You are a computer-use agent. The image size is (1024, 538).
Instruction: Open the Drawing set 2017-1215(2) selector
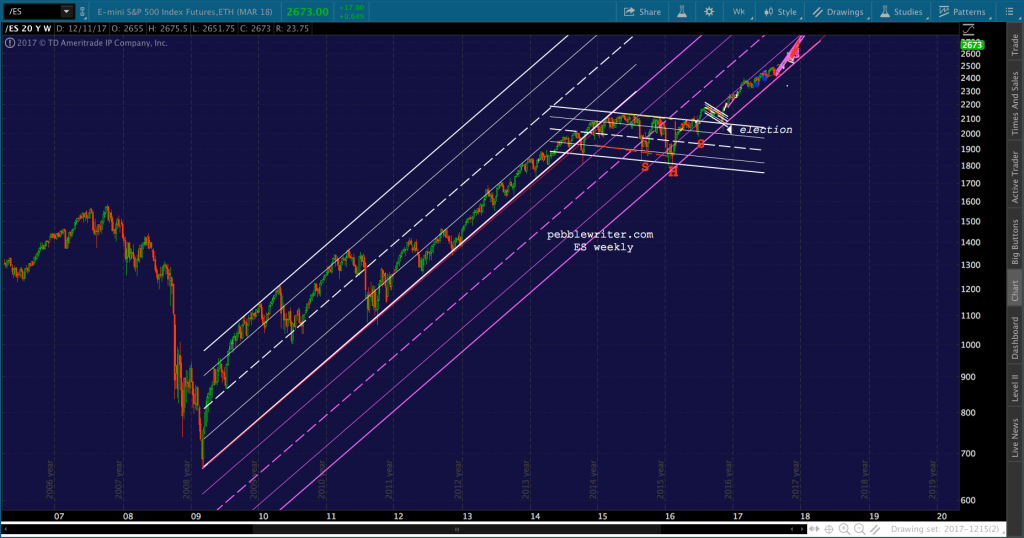(x=945, y=529)
